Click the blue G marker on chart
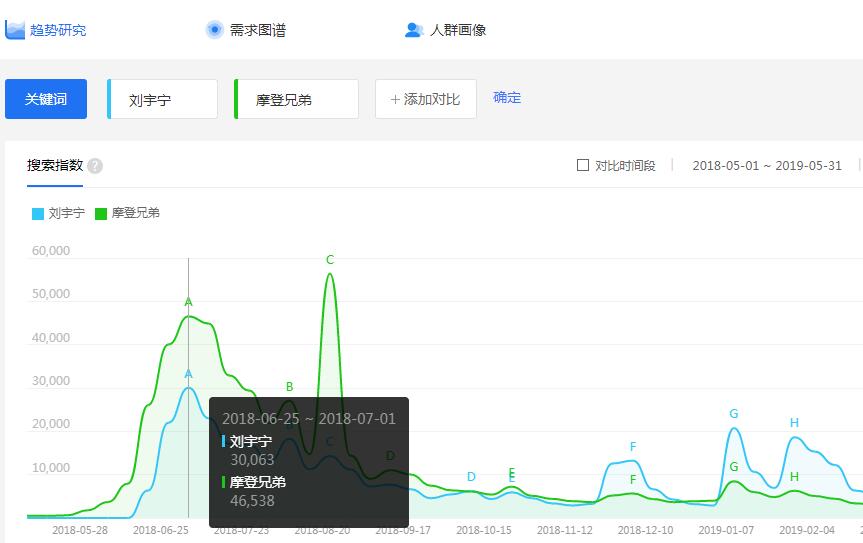 (734, 414)
